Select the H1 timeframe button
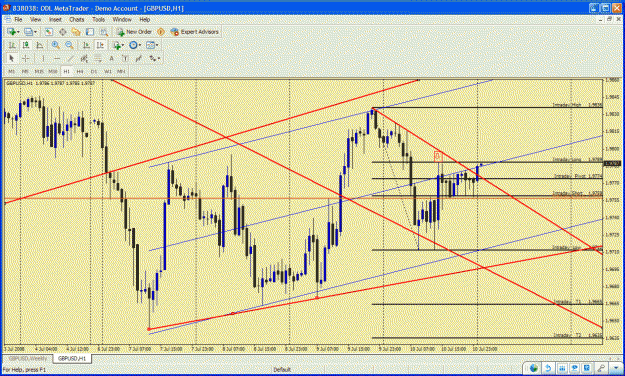This screenshot has width=625, height=376. (67, 71)
